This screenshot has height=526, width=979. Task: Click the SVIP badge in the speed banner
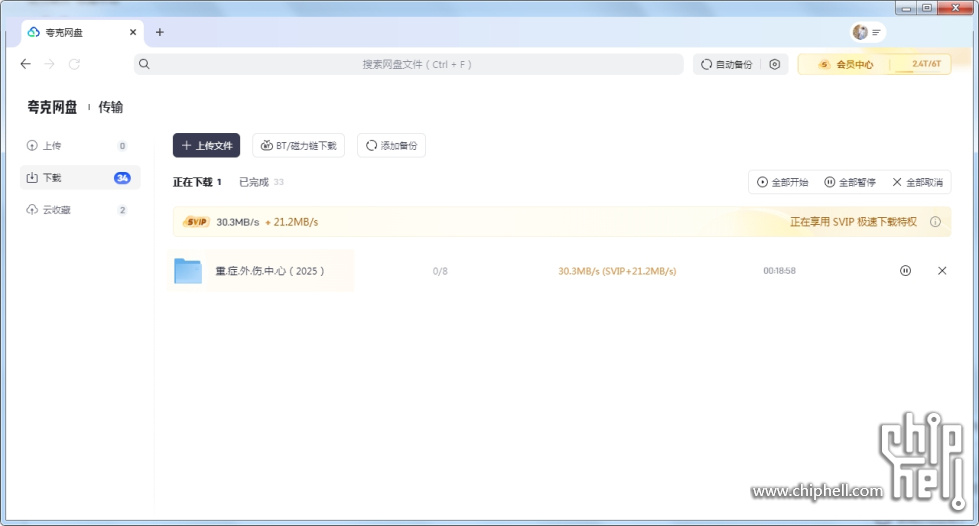(x=196, y=222)
